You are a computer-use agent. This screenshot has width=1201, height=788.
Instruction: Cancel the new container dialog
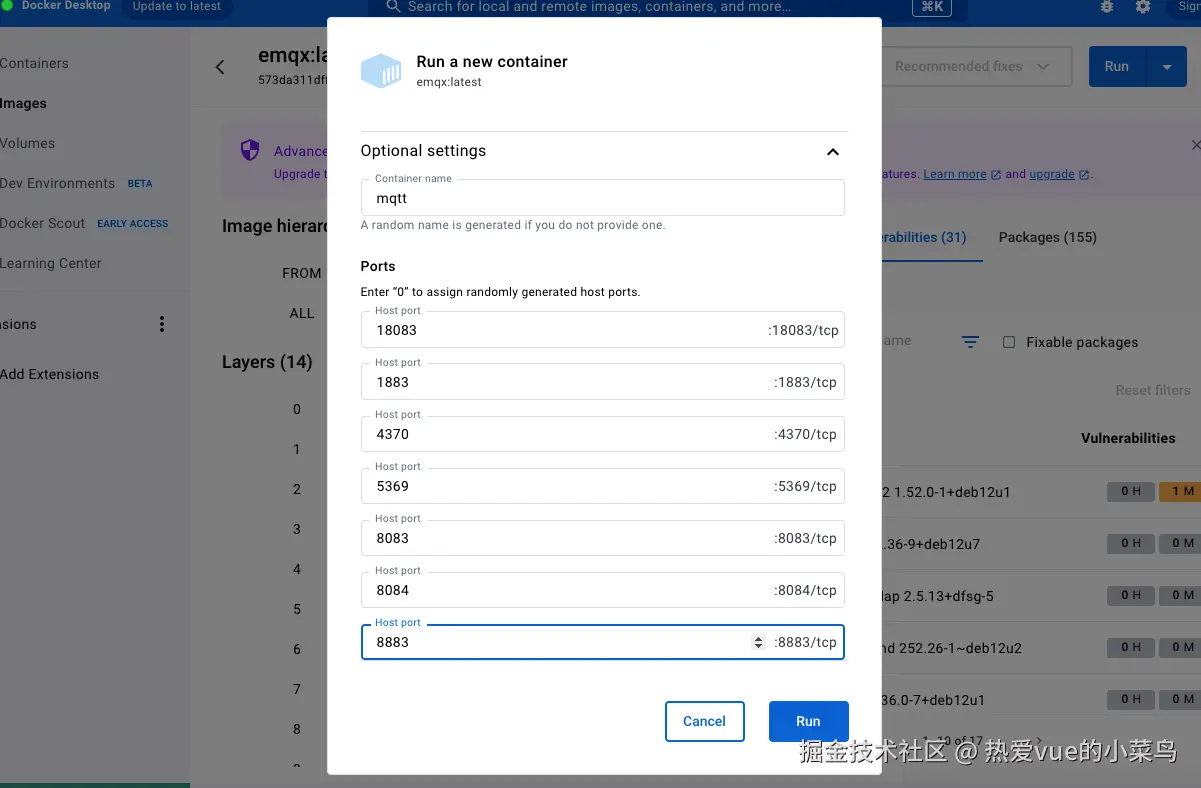click(x=705, y=721)
